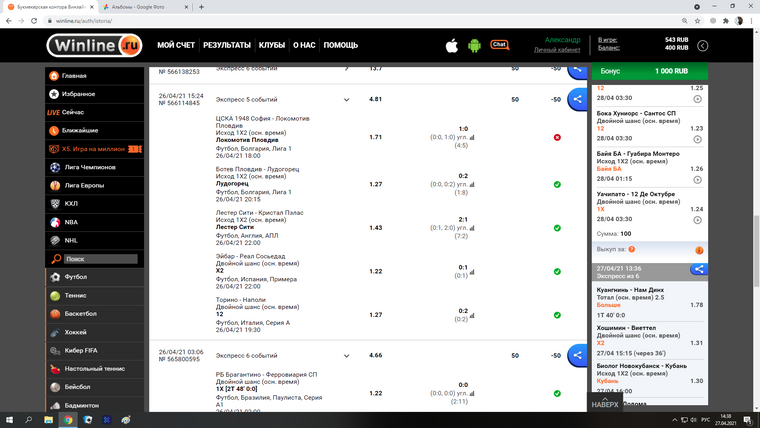Open Ближайшие in sidebar
The image size is (760, 428).
point(95,130)
